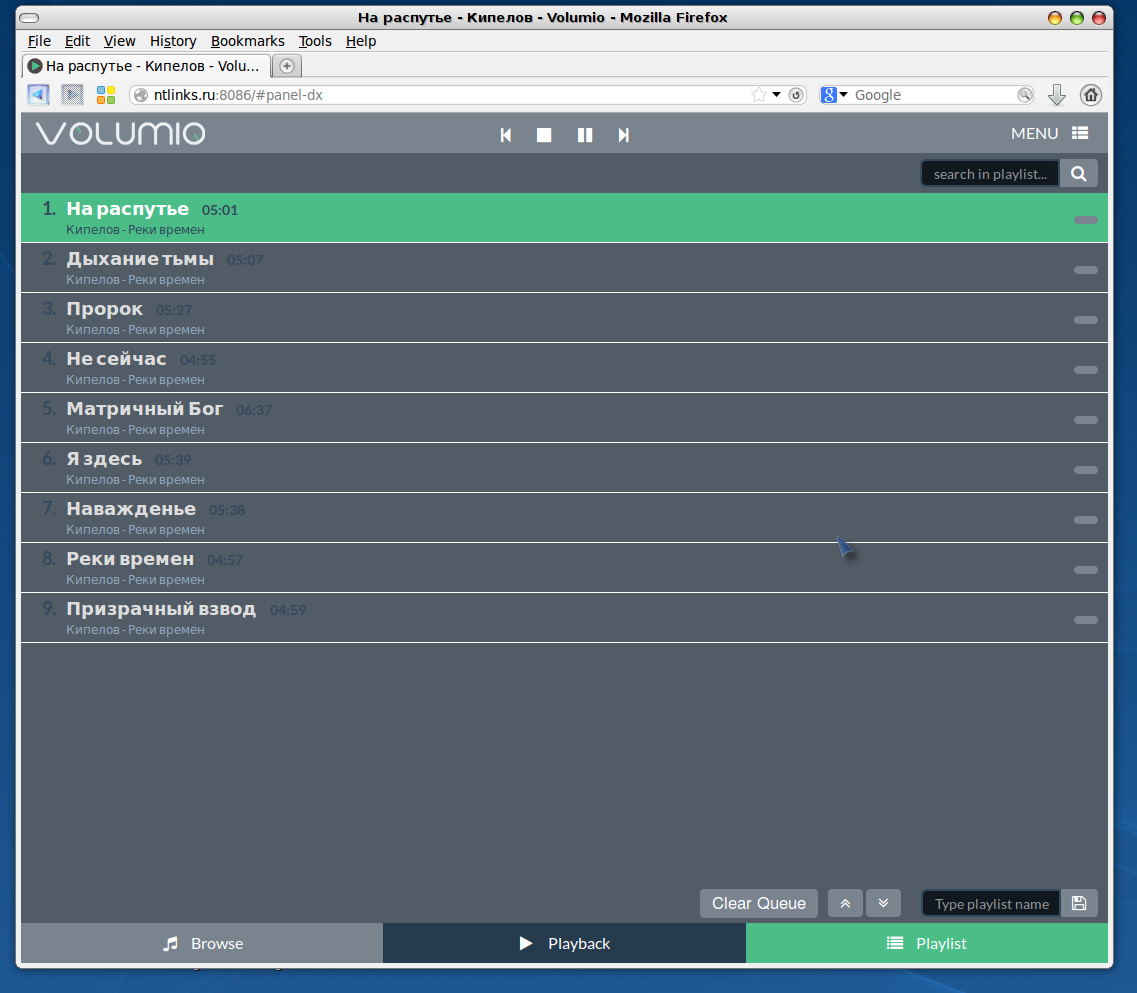Click the colored tab groups grid icon
Image resolution: width=1137 pixels, height=993 pixels.
[106, 95]
